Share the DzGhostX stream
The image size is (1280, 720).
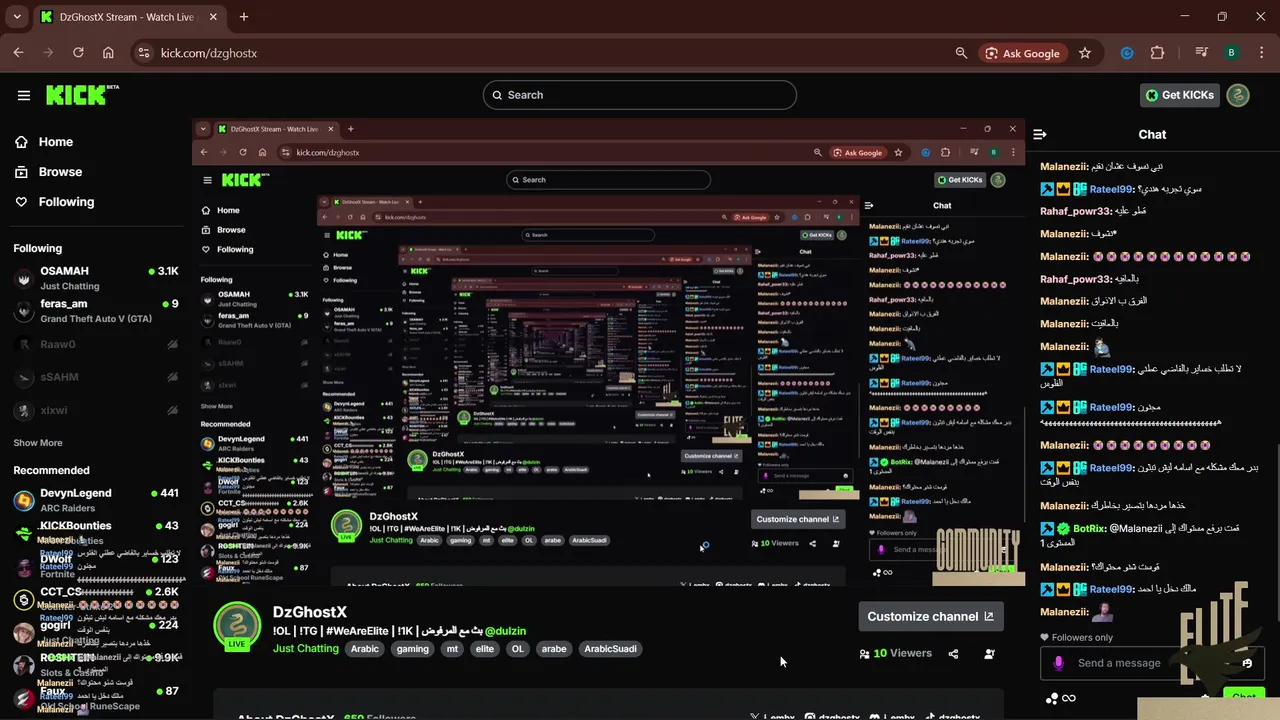click(953, 654)
